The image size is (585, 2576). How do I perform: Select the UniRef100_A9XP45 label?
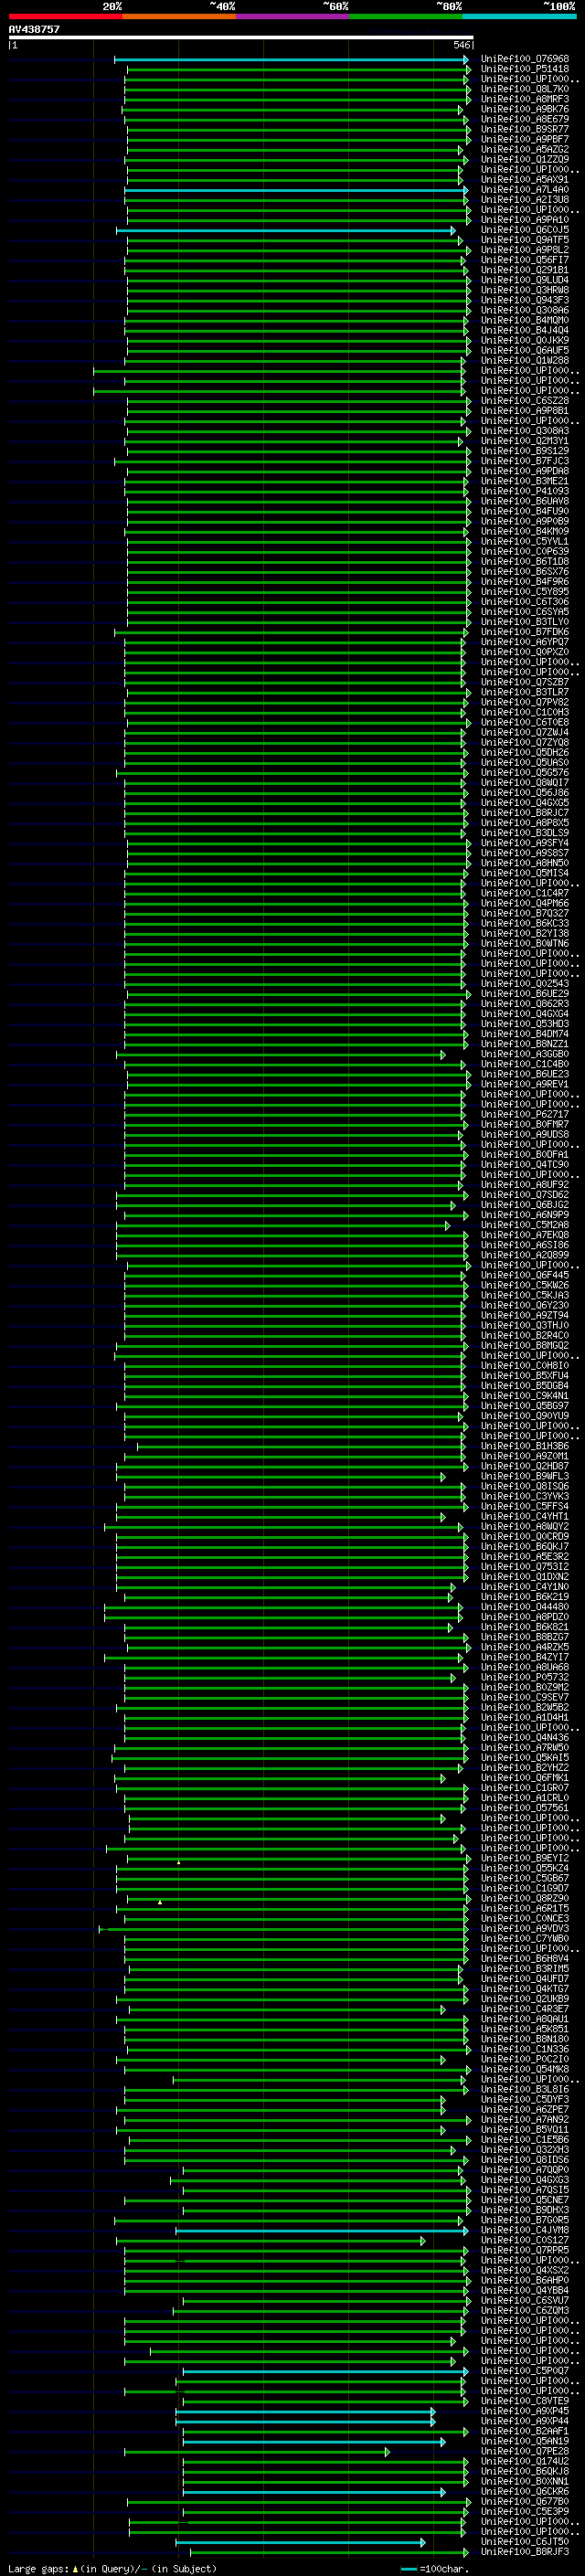(x=524, y=2410)
